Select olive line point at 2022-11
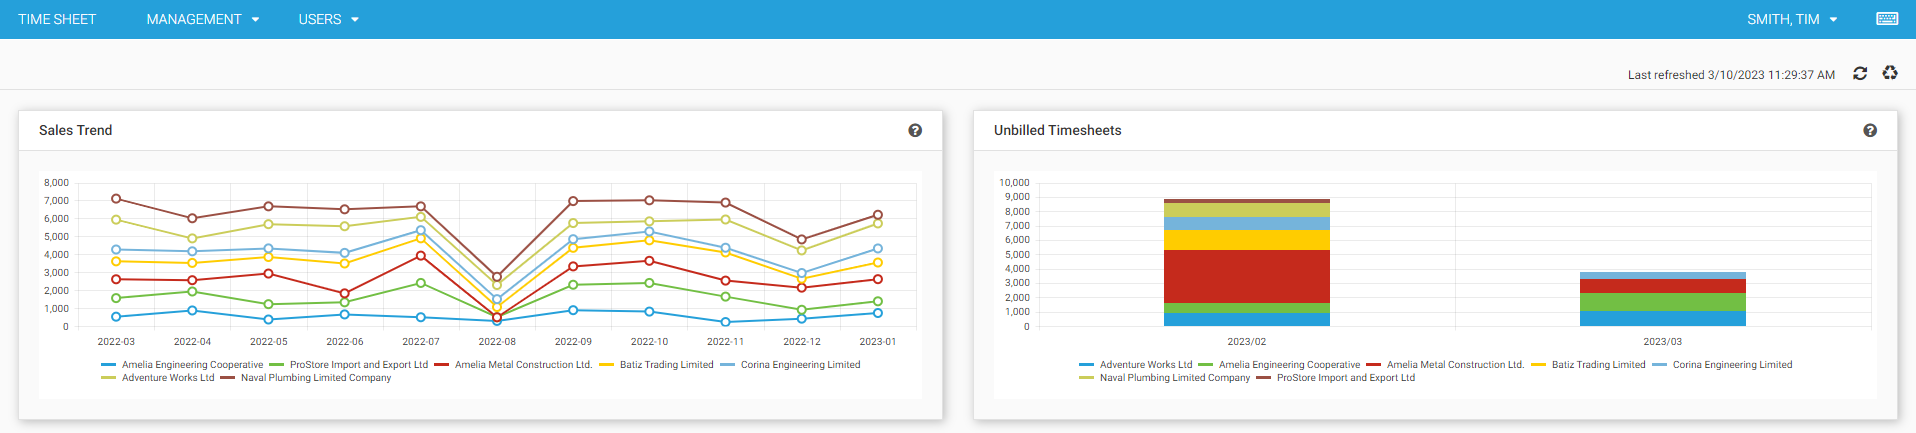This screenshot has width=1916, height=433. (x=726, y=219)
